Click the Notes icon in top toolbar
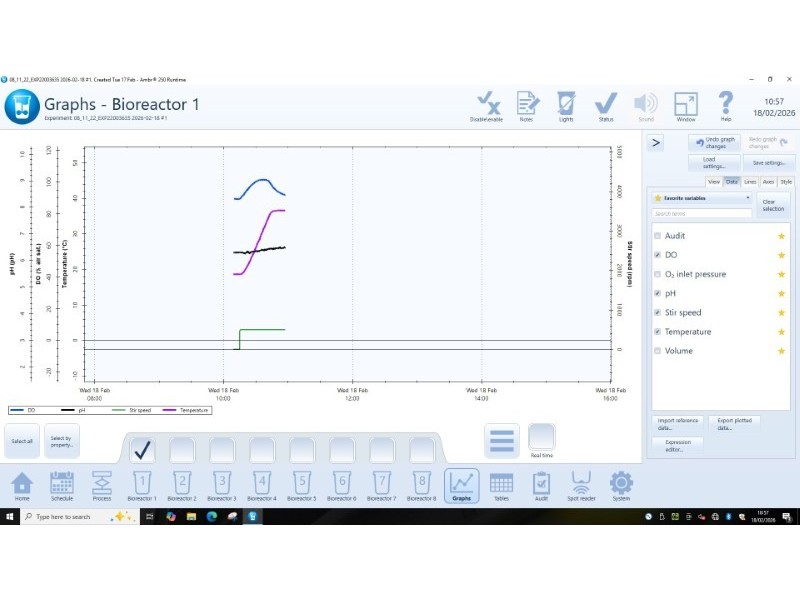 click(x=526, y=105)
